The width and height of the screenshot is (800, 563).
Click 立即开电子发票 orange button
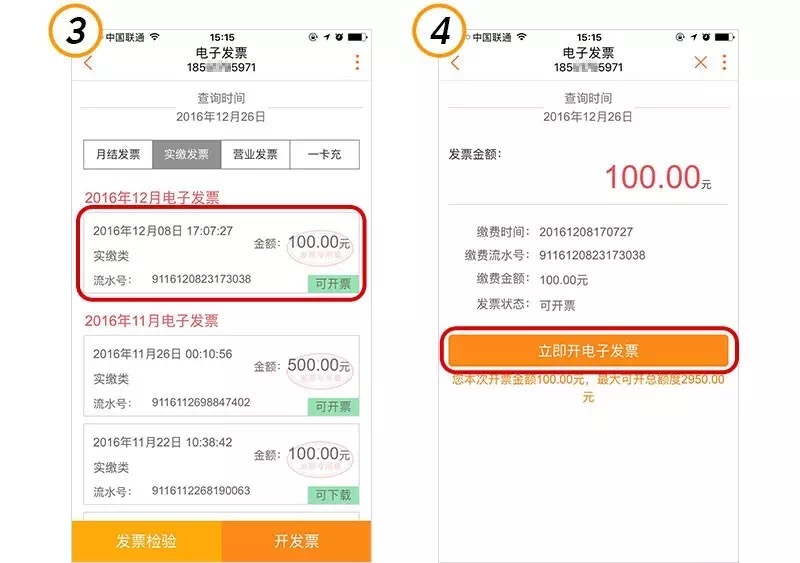[x=588, y=351]
